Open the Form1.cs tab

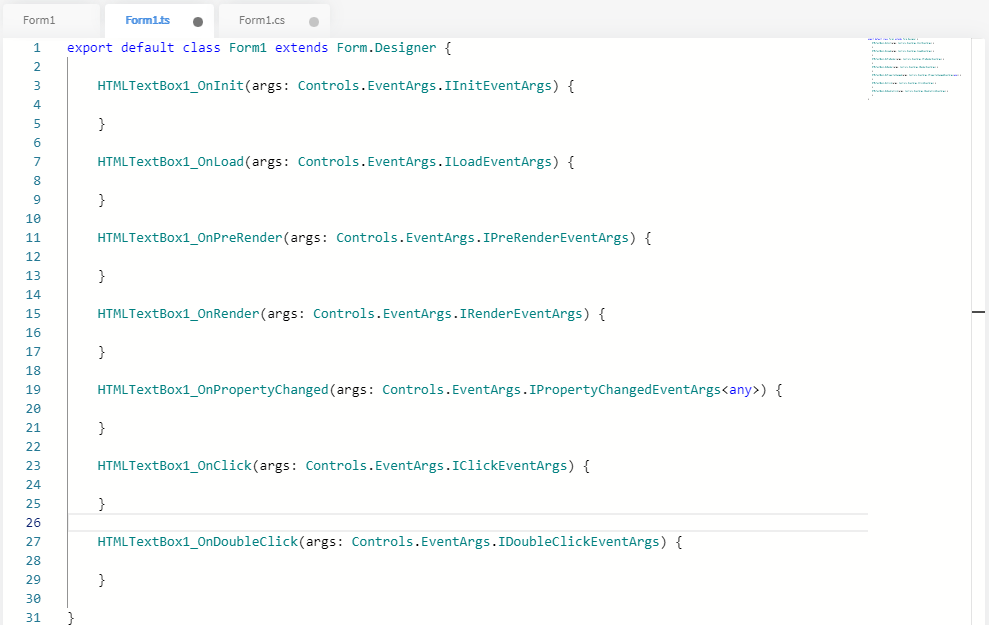point(262,20)
